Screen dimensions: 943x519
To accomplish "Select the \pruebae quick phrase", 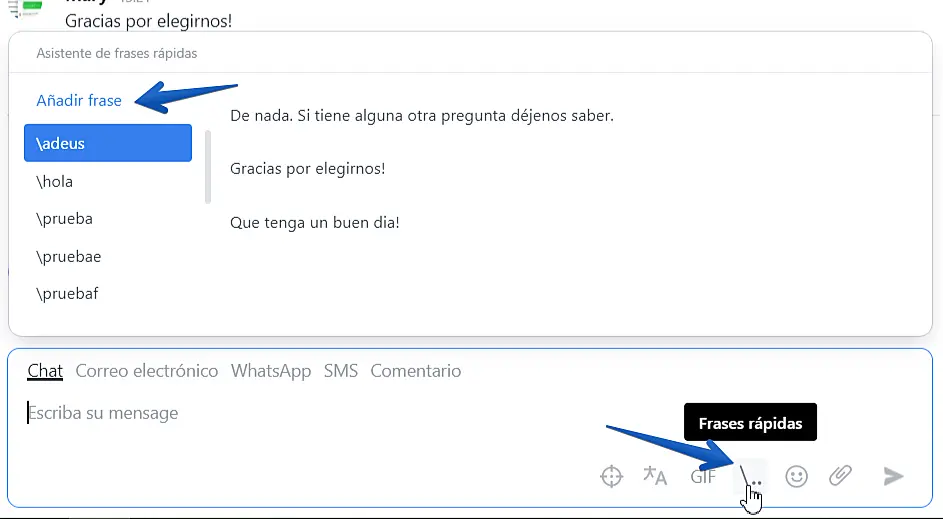I will tap(108, 256).
